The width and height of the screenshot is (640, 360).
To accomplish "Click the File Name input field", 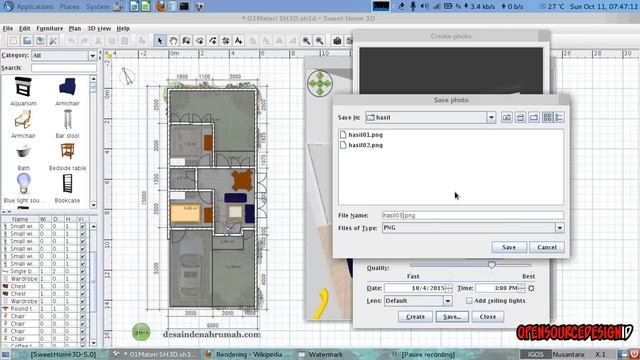I will coord(473,216).
